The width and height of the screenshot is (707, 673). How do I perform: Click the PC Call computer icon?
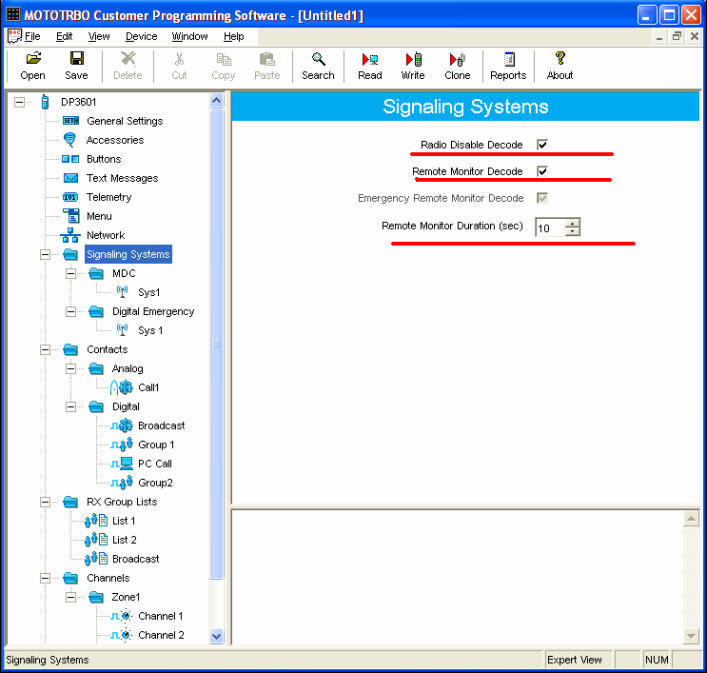(x=122, y=463)
